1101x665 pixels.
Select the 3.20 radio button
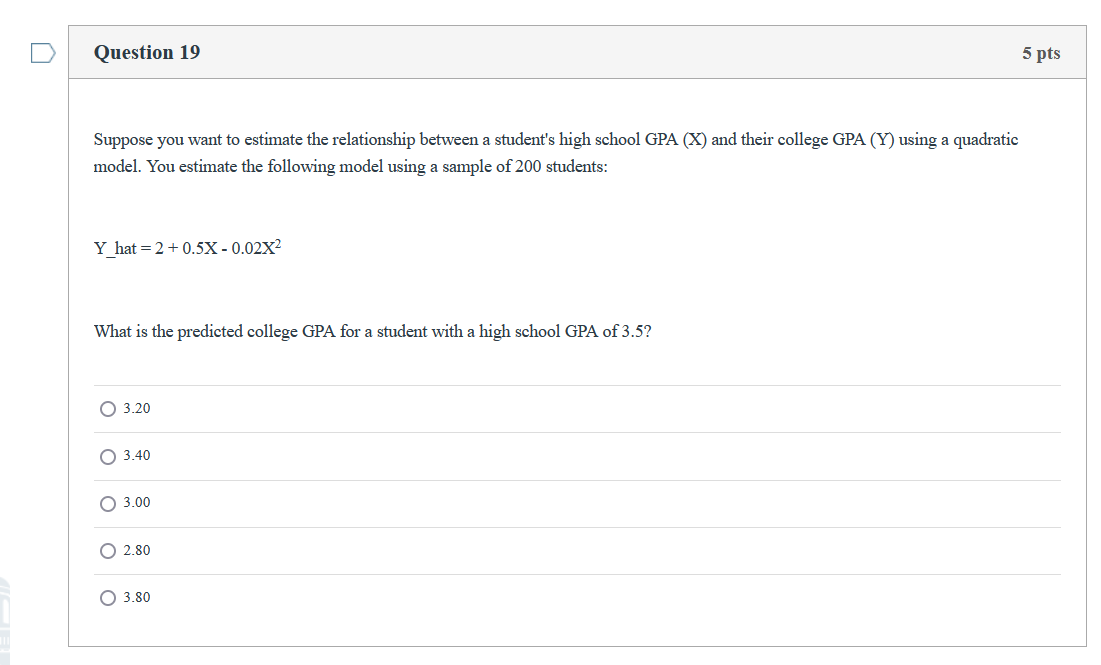pyautogui.click(x=107, y=409)
